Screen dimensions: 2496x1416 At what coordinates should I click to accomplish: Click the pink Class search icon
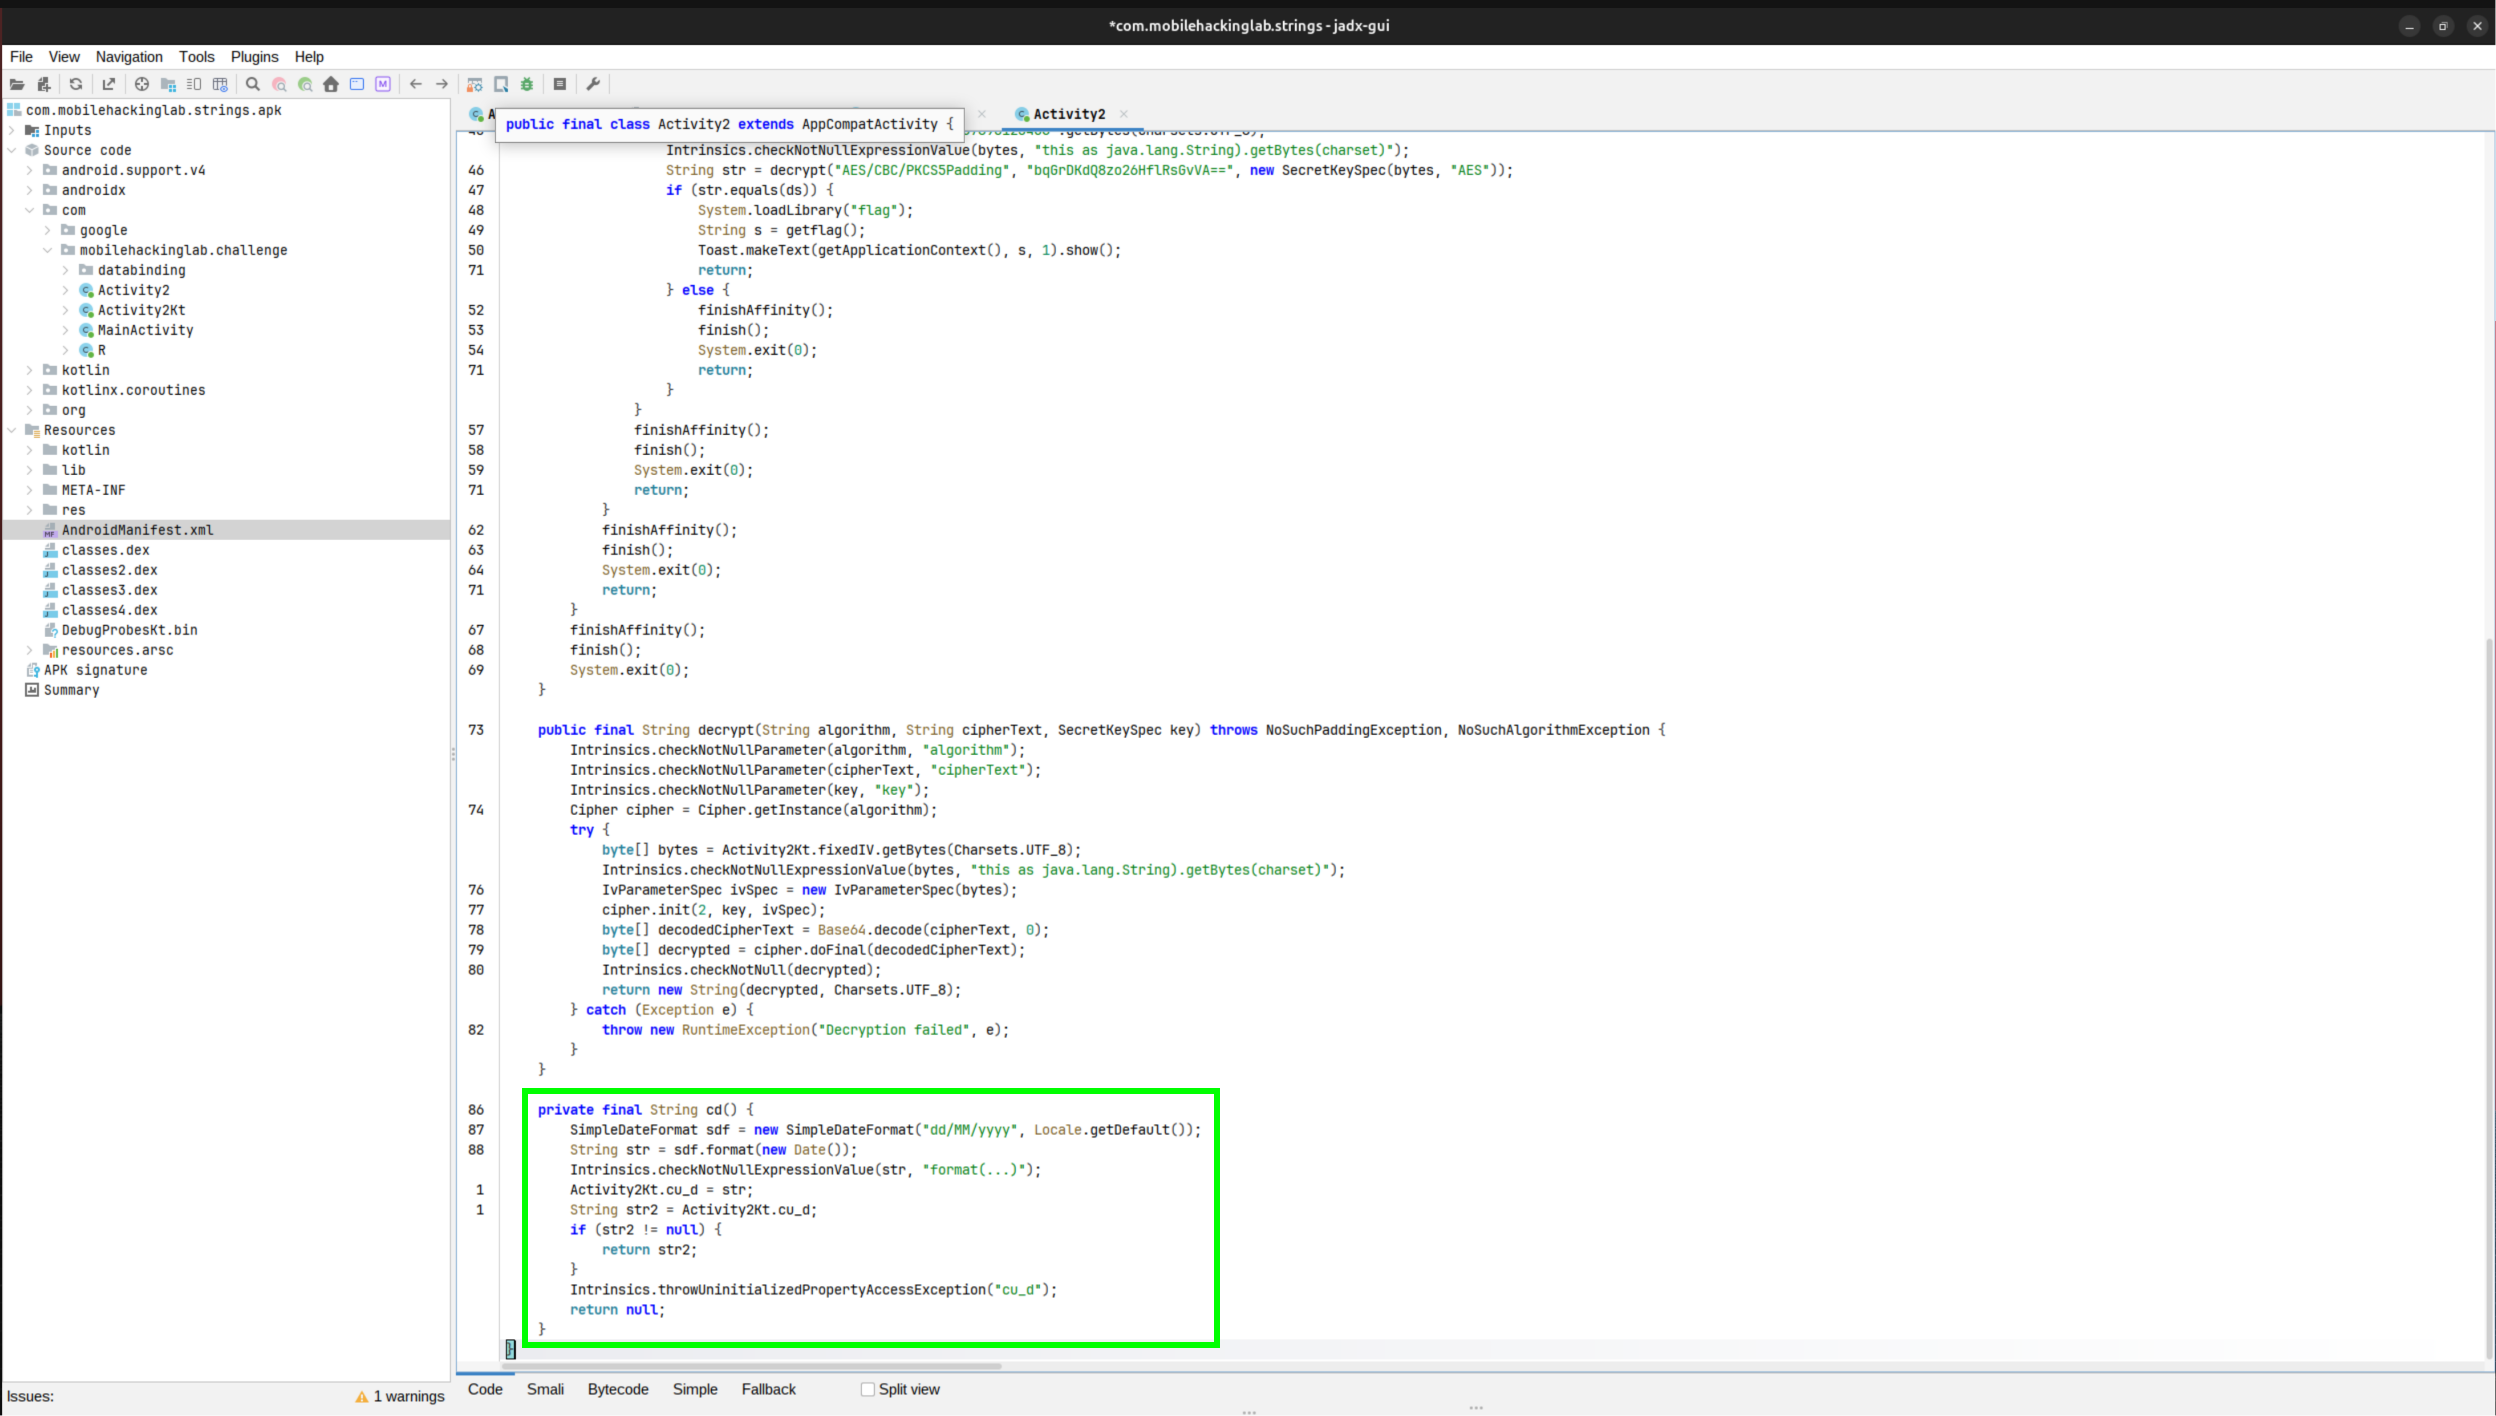(x=280, y=85)
